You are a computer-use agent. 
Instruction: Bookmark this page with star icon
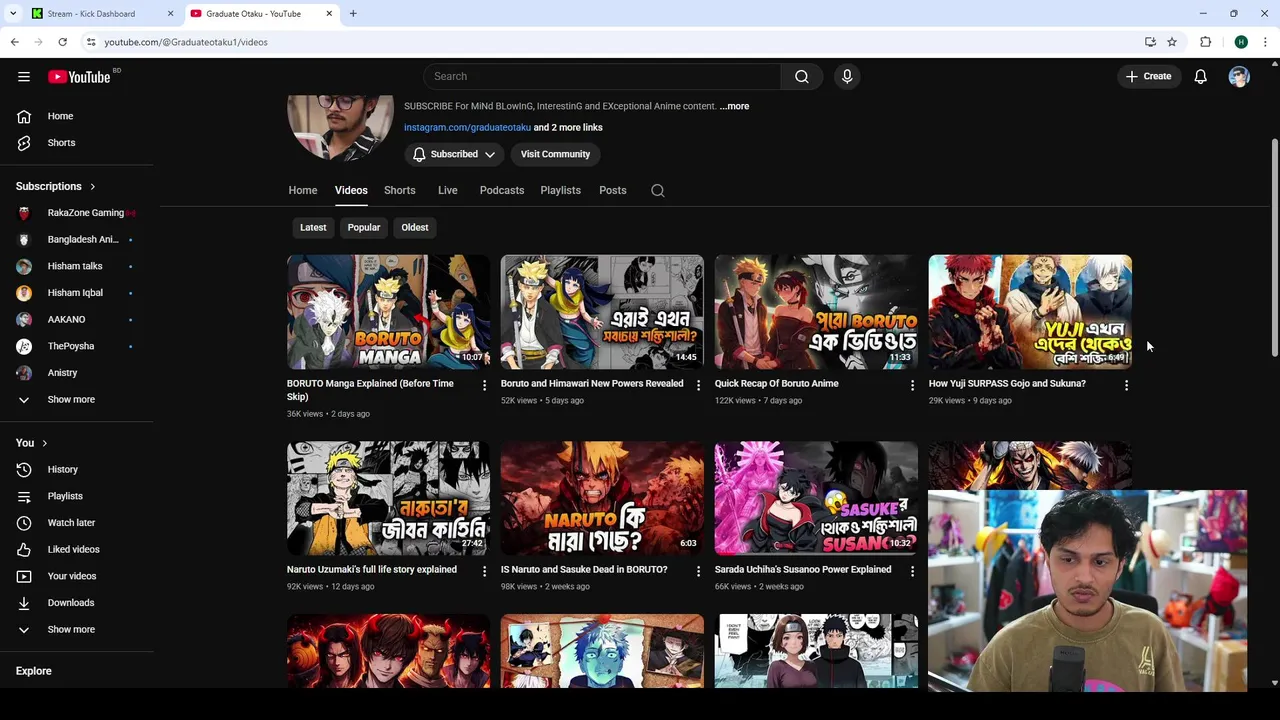[x=1172, y=42]
